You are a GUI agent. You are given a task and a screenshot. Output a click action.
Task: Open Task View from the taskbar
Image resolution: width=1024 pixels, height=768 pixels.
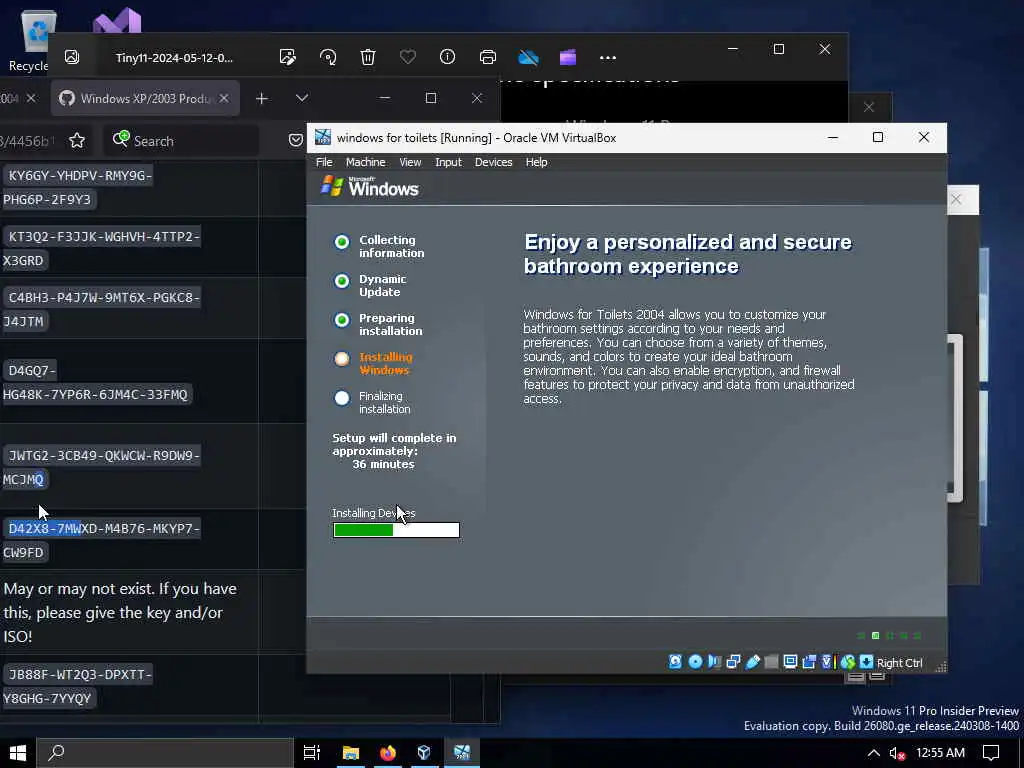[312, 753]
